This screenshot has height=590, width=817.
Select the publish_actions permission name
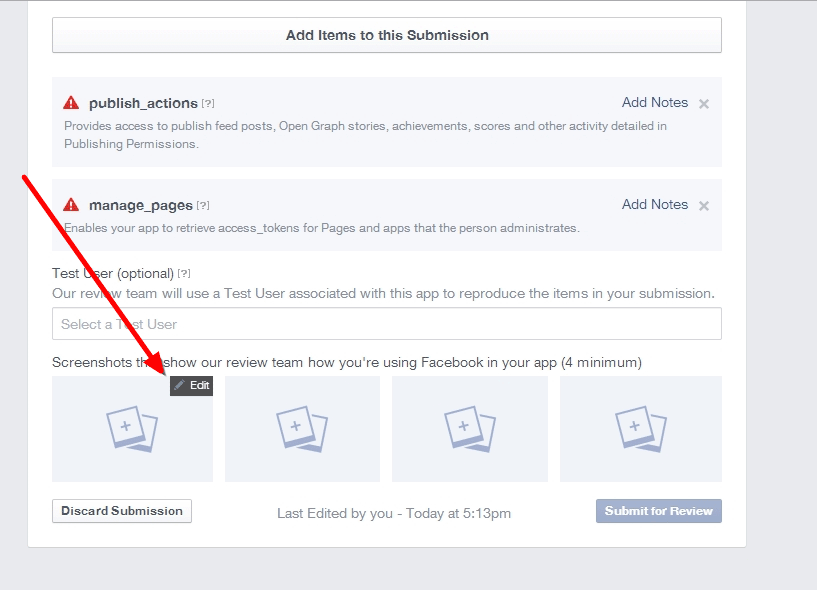[143, 103]
